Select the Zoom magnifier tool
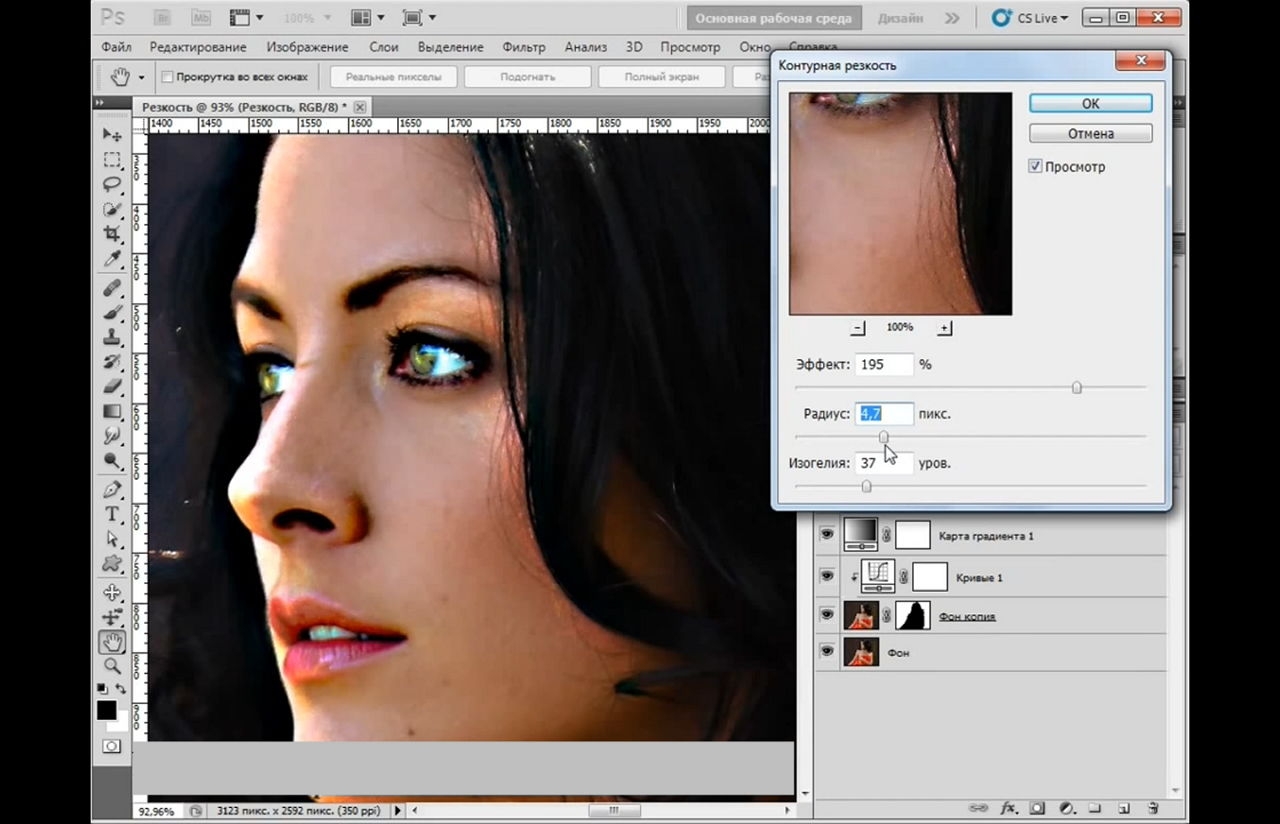This screenshot has height=824, width=1280. coord(112,666)
